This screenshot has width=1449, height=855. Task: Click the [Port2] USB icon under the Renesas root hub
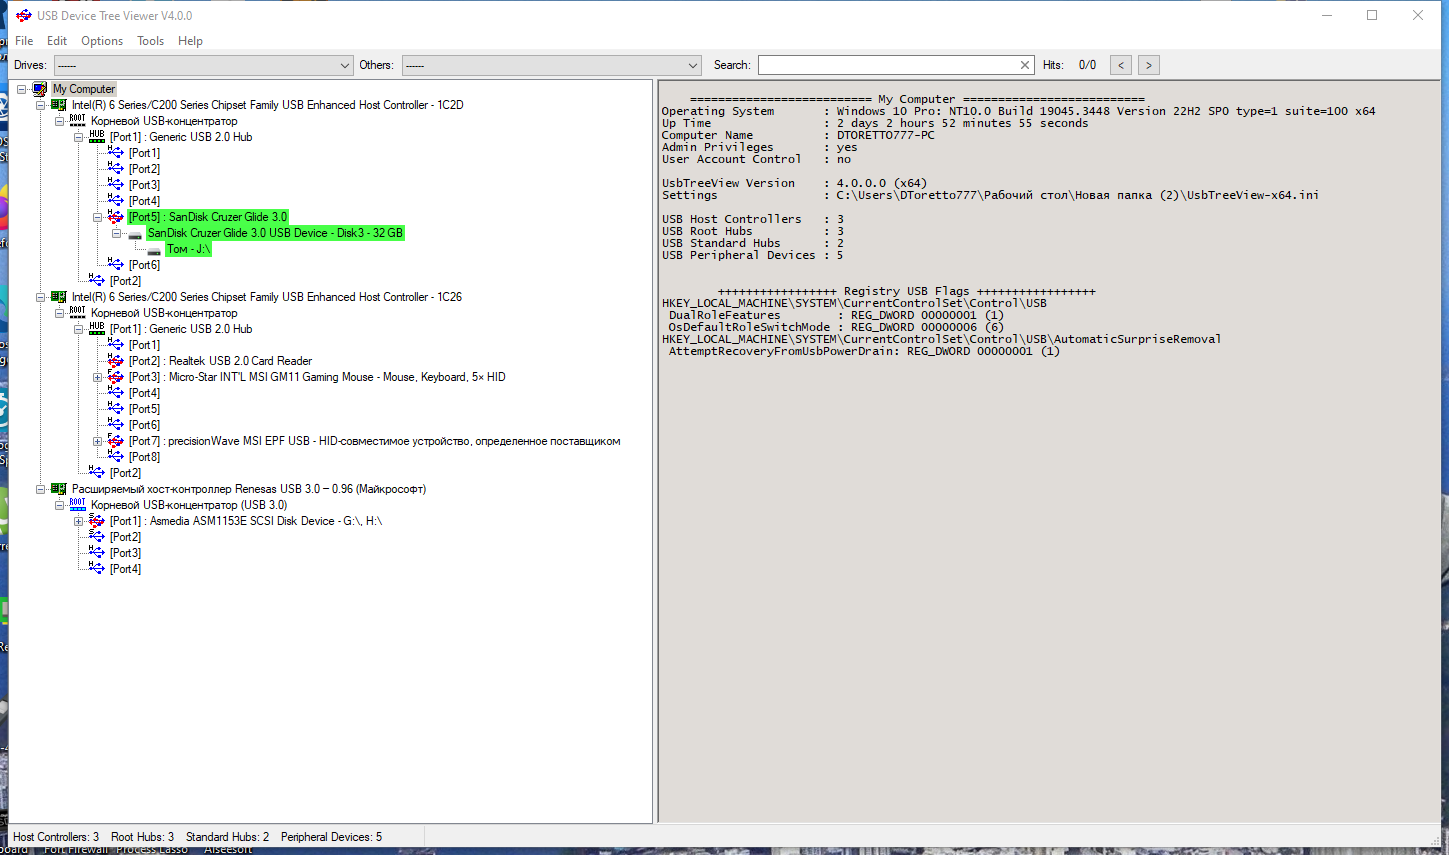click(97, 537)
